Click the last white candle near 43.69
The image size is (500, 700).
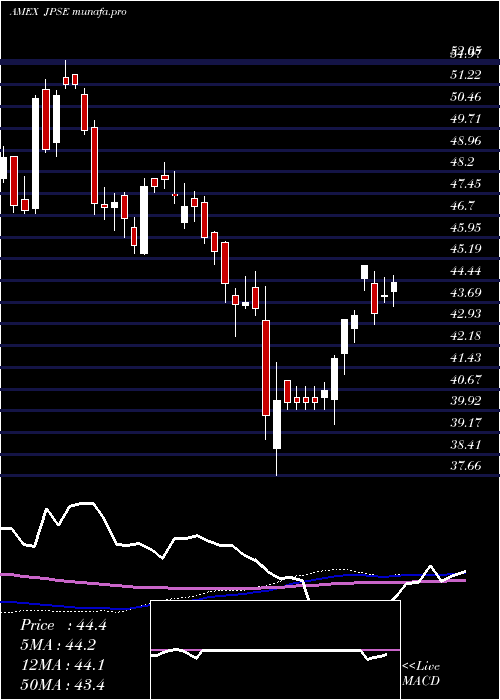click(x=394, y=287)
